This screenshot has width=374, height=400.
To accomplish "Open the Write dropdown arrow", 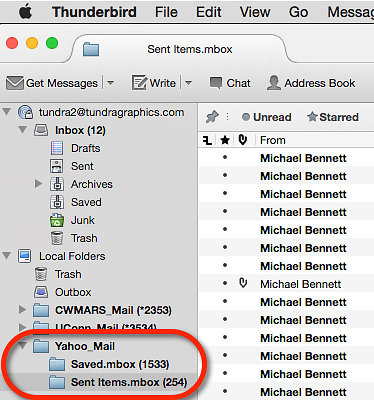I will [188, 83].
